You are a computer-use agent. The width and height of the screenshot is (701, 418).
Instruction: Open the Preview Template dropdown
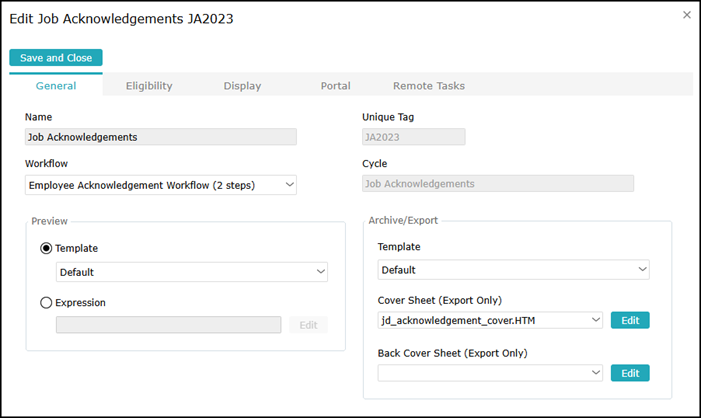(x=192, y=271)
